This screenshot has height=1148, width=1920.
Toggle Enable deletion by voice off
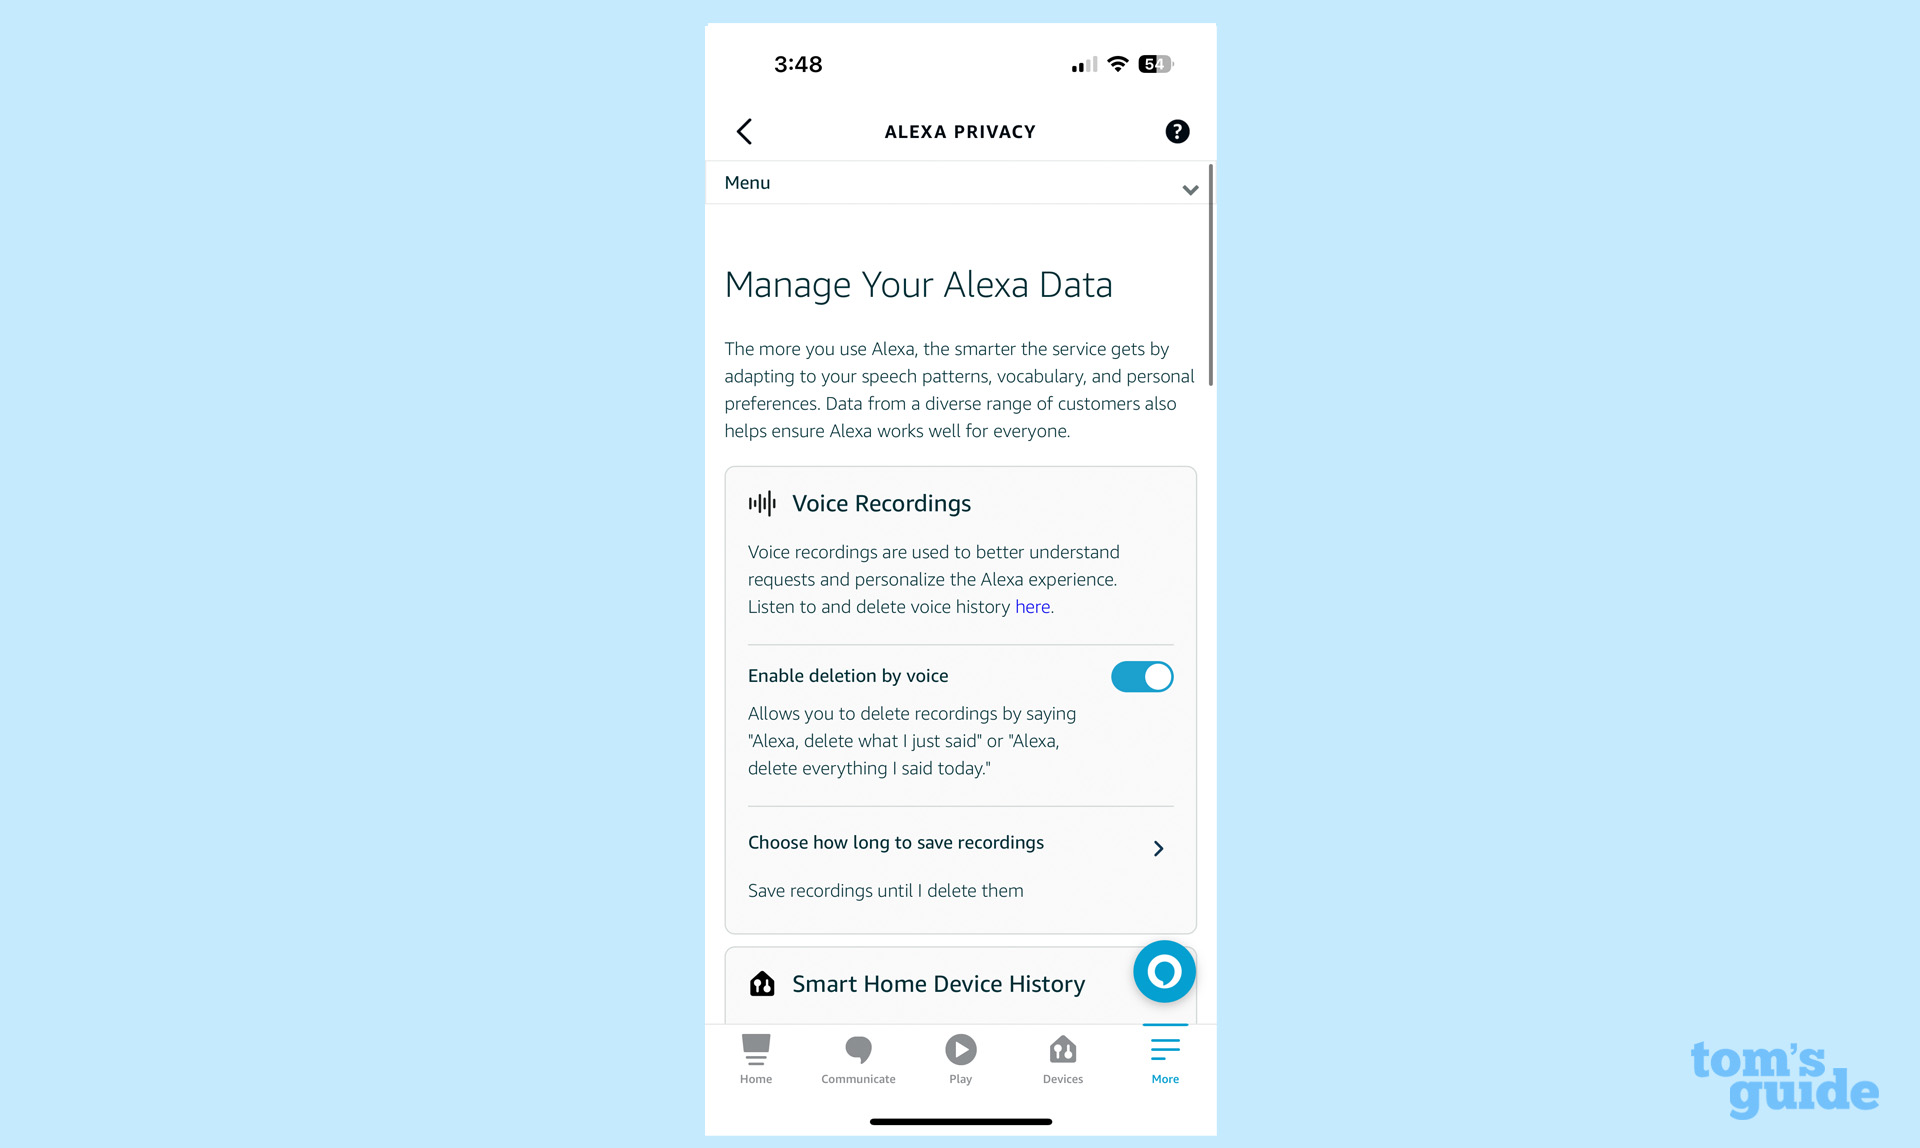[x=1141, y=676]
